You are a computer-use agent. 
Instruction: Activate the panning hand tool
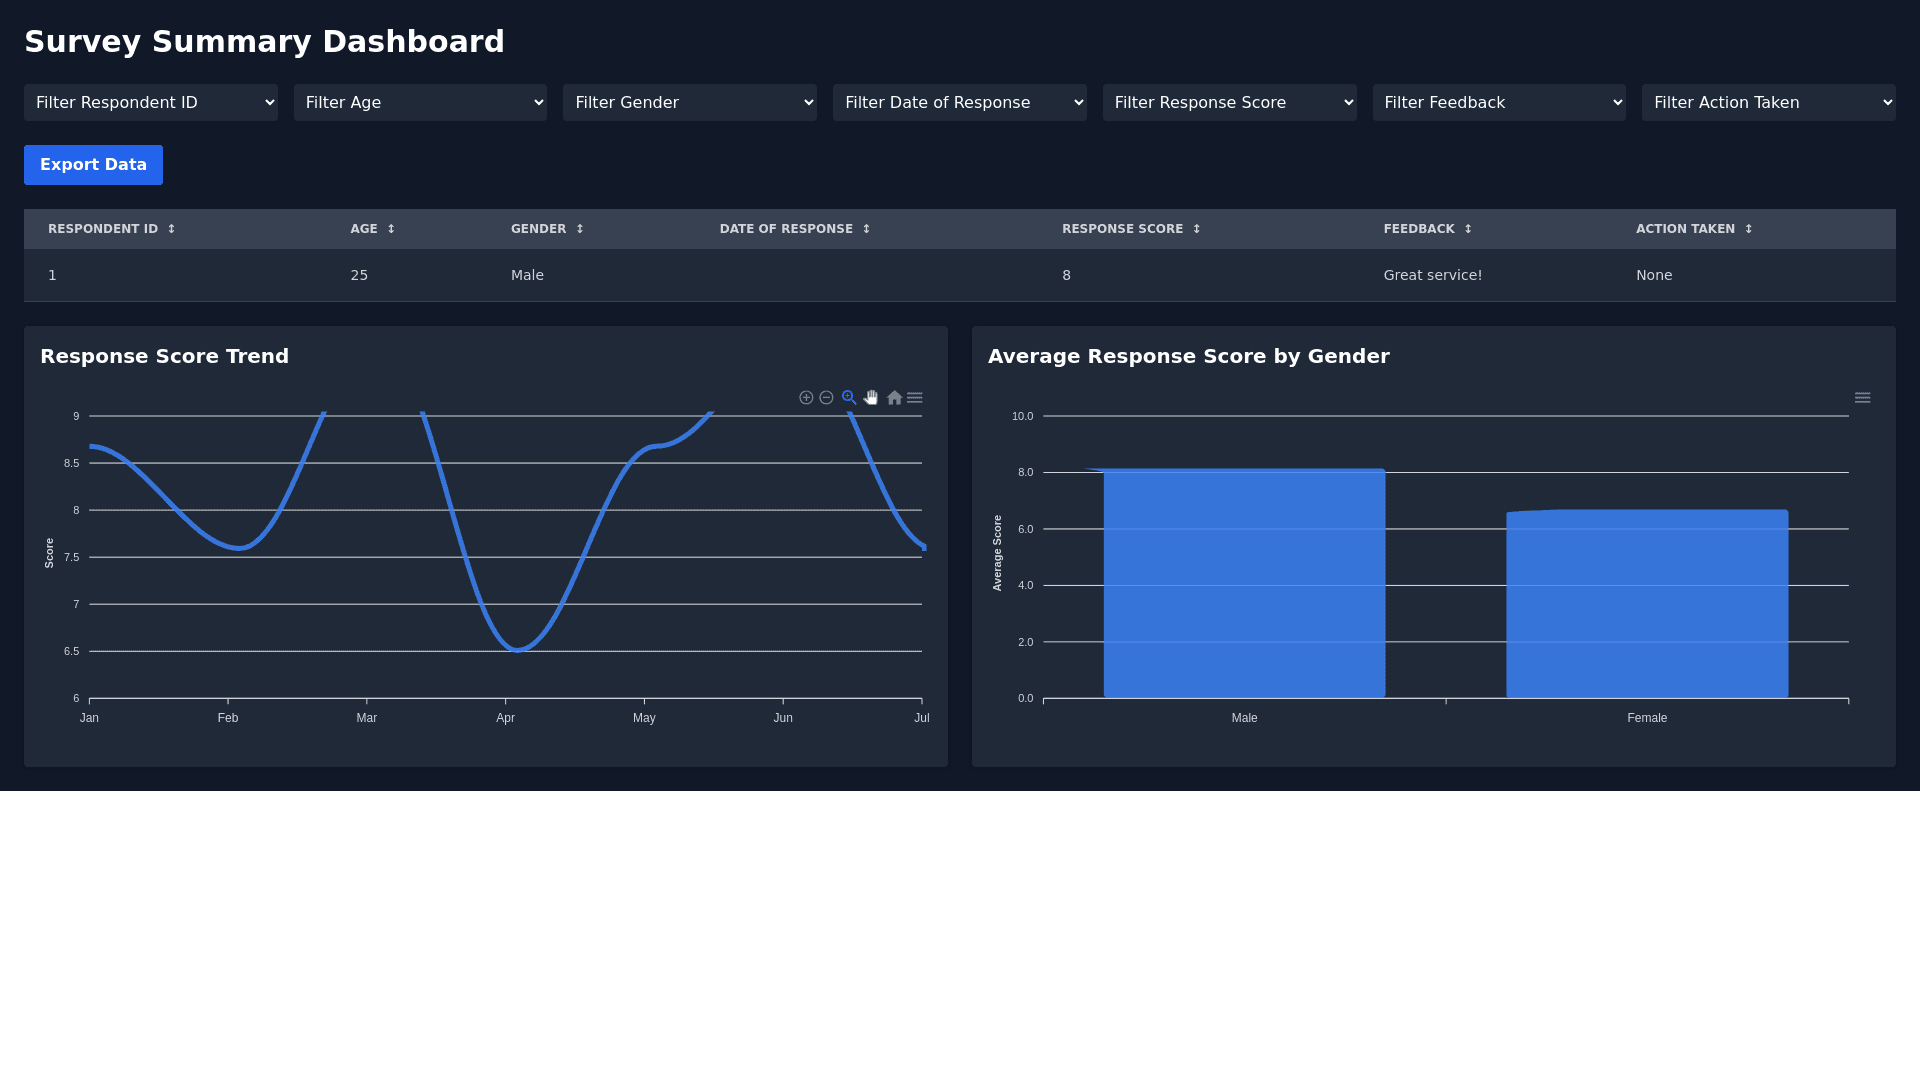tap(871, 398)
